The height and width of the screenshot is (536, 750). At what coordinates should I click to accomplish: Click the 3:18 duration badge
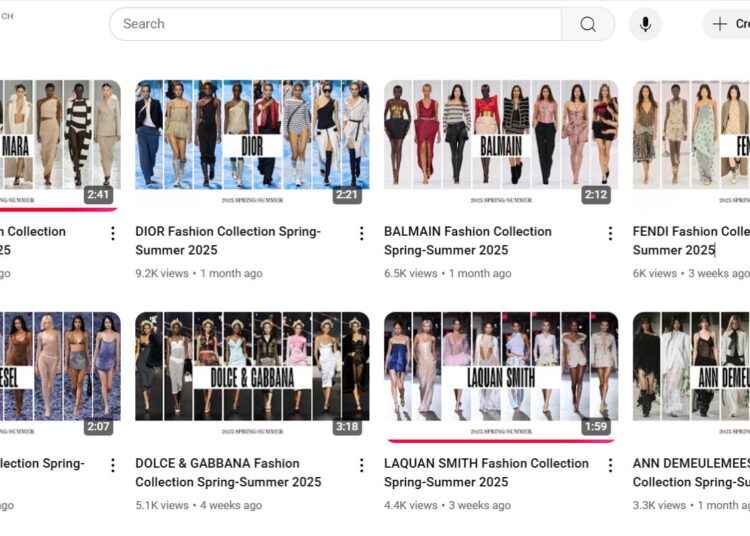coord(347,427)
